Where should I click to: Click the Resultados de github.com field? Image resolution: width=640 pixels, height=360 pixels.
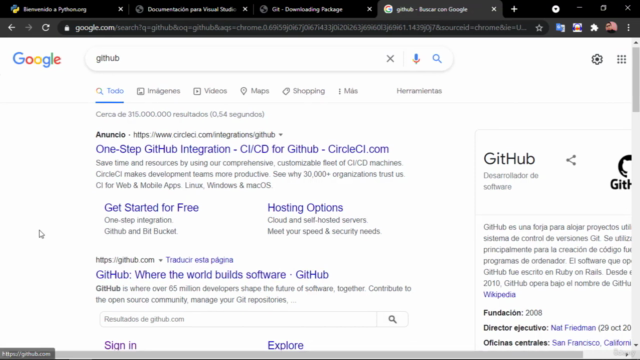pos(238,319)
